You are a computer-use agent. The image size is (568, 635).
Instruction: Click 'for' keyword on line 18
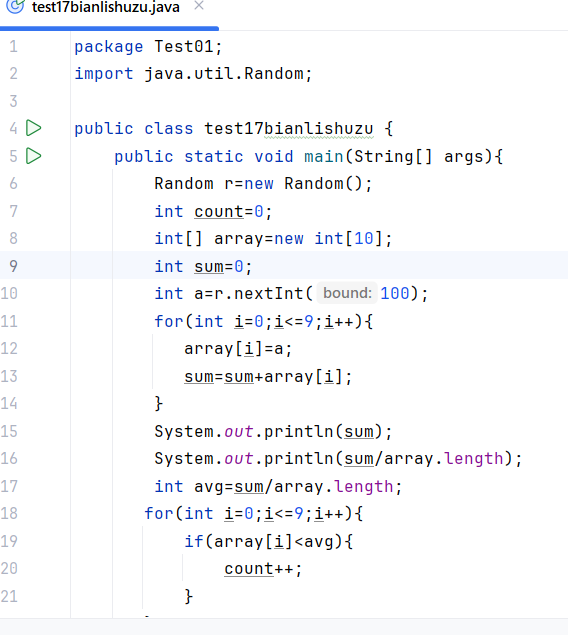(159, 514)
